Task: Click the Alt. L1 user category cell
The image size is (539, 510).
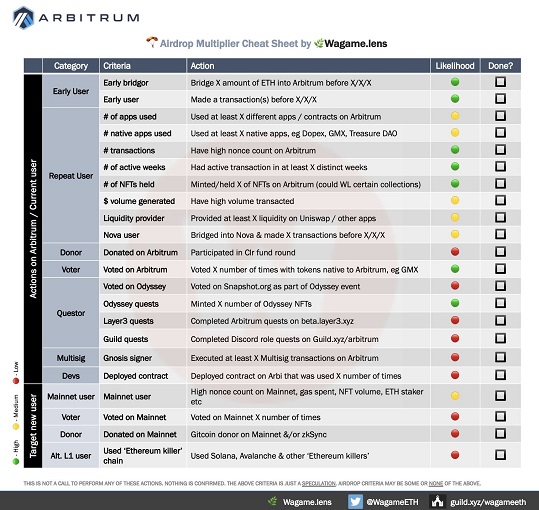Action: coord(71,456)
